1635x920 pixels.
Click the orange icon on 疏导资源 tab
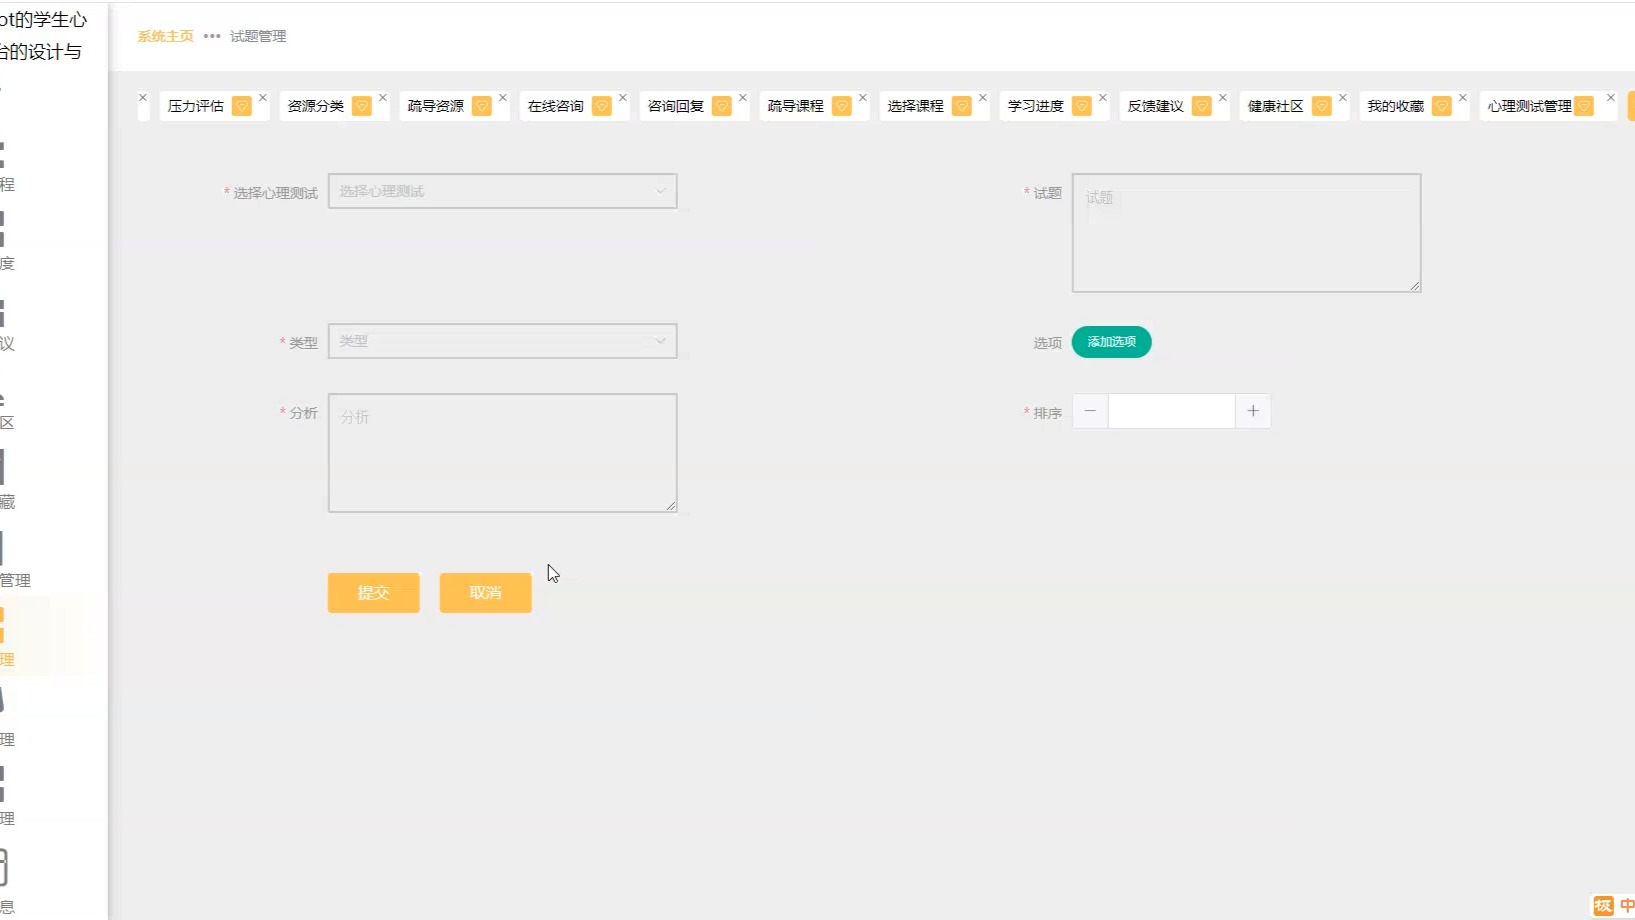pos(482,106)
